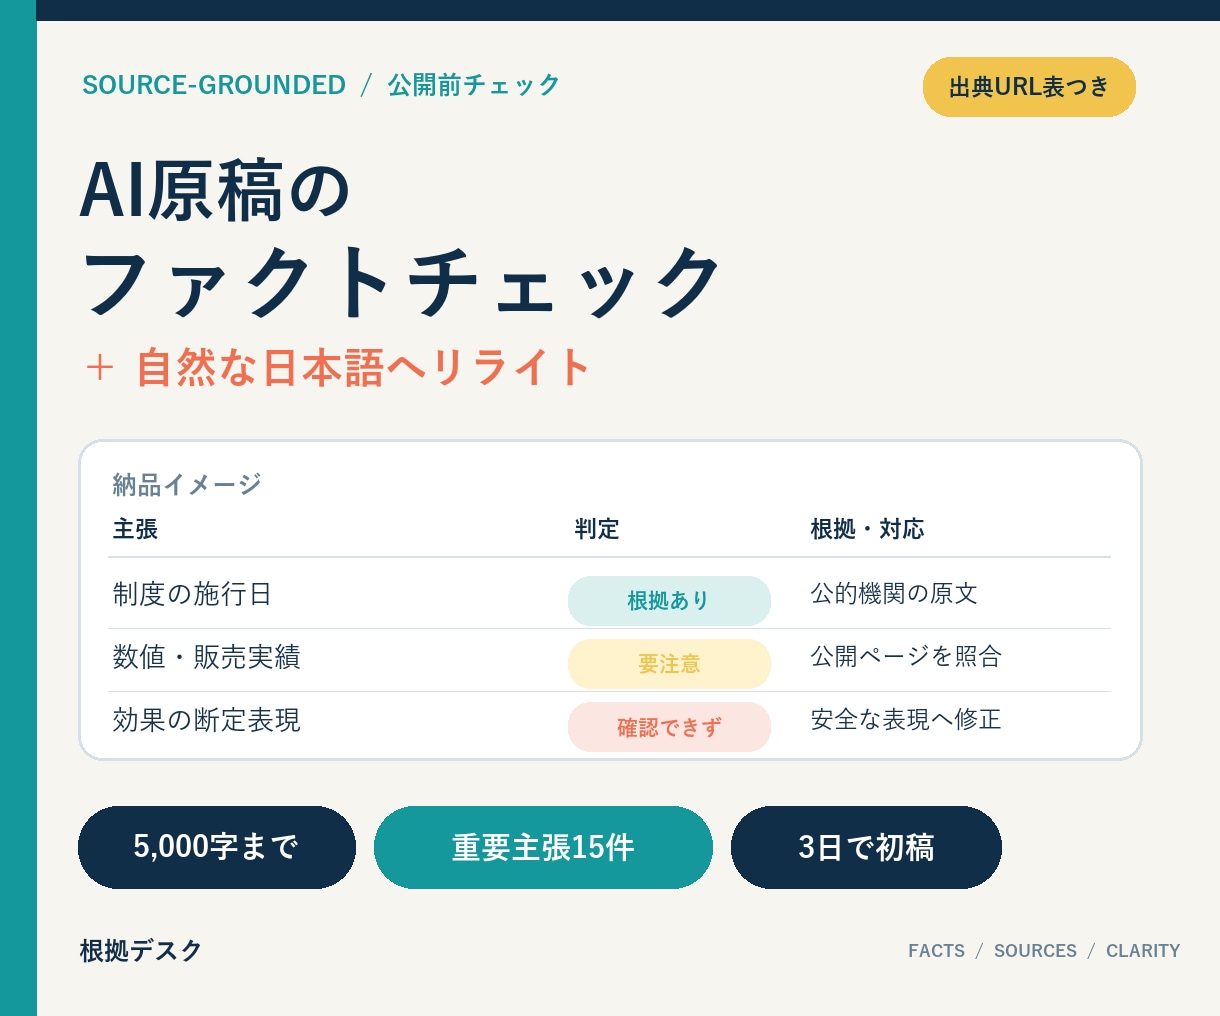Select the 根拠あり status badge
1220x1016 pixels.
click(x=669, y=601)
